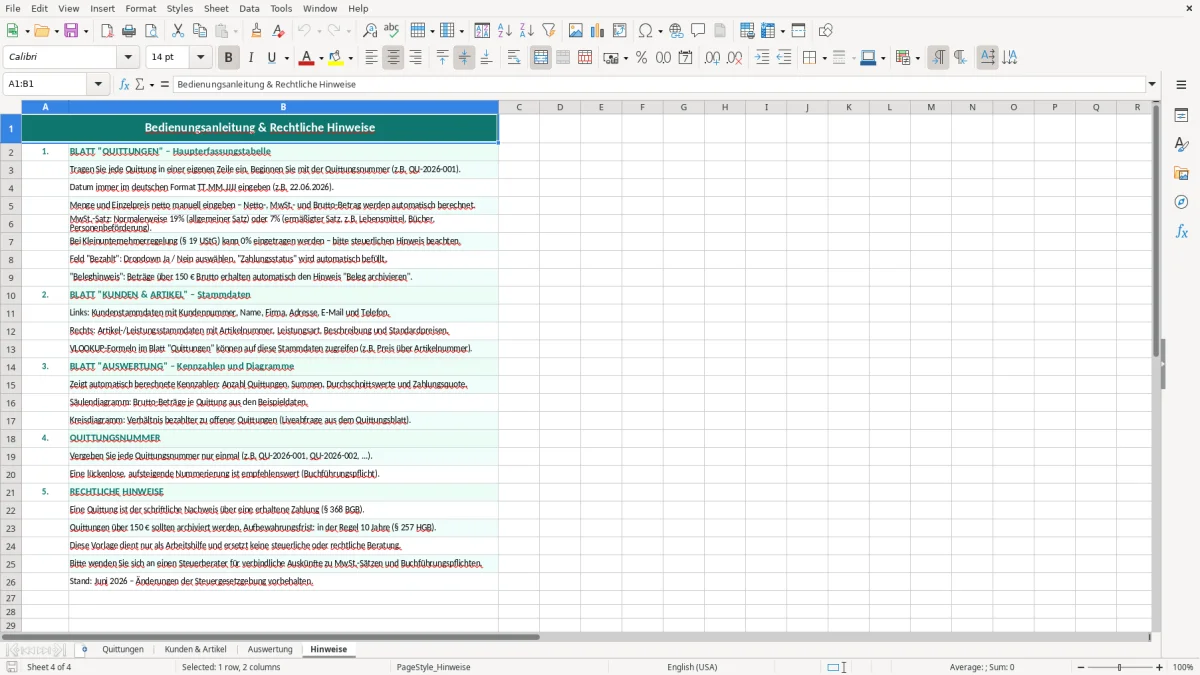Open the Sheet menu
This screenshot has width=1200, height=675.
click(216, 8)
